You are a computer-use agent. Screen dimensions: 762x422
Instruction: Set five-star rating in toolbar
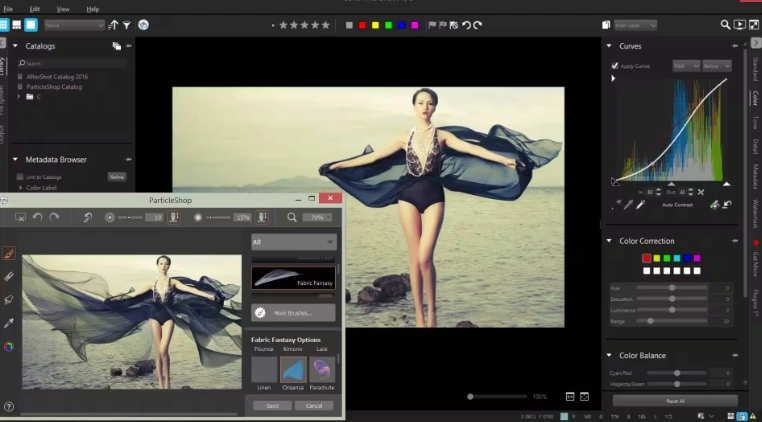coord(326,25)
